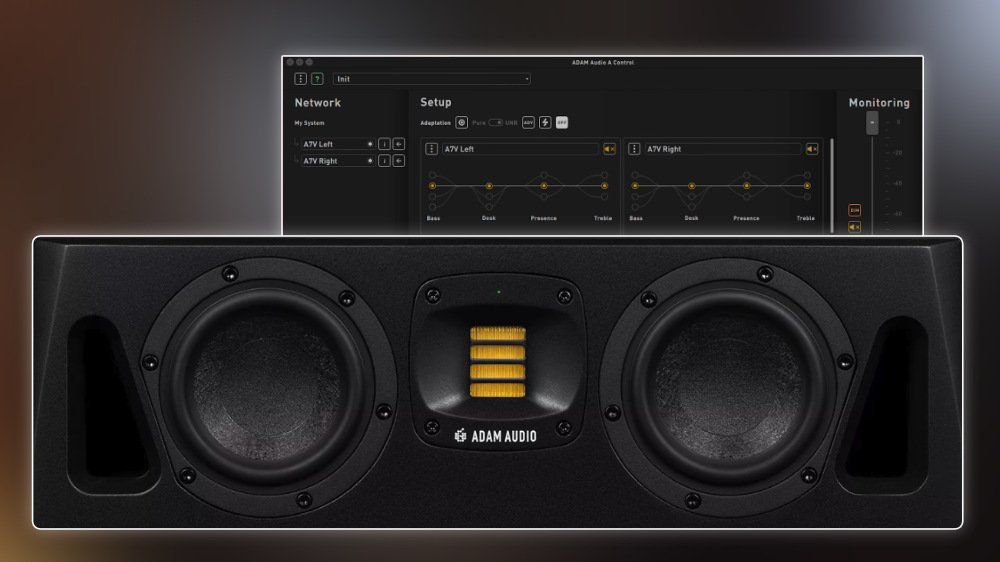
Task: Show info for A7V Right in Network
Action: pos(384,161)
